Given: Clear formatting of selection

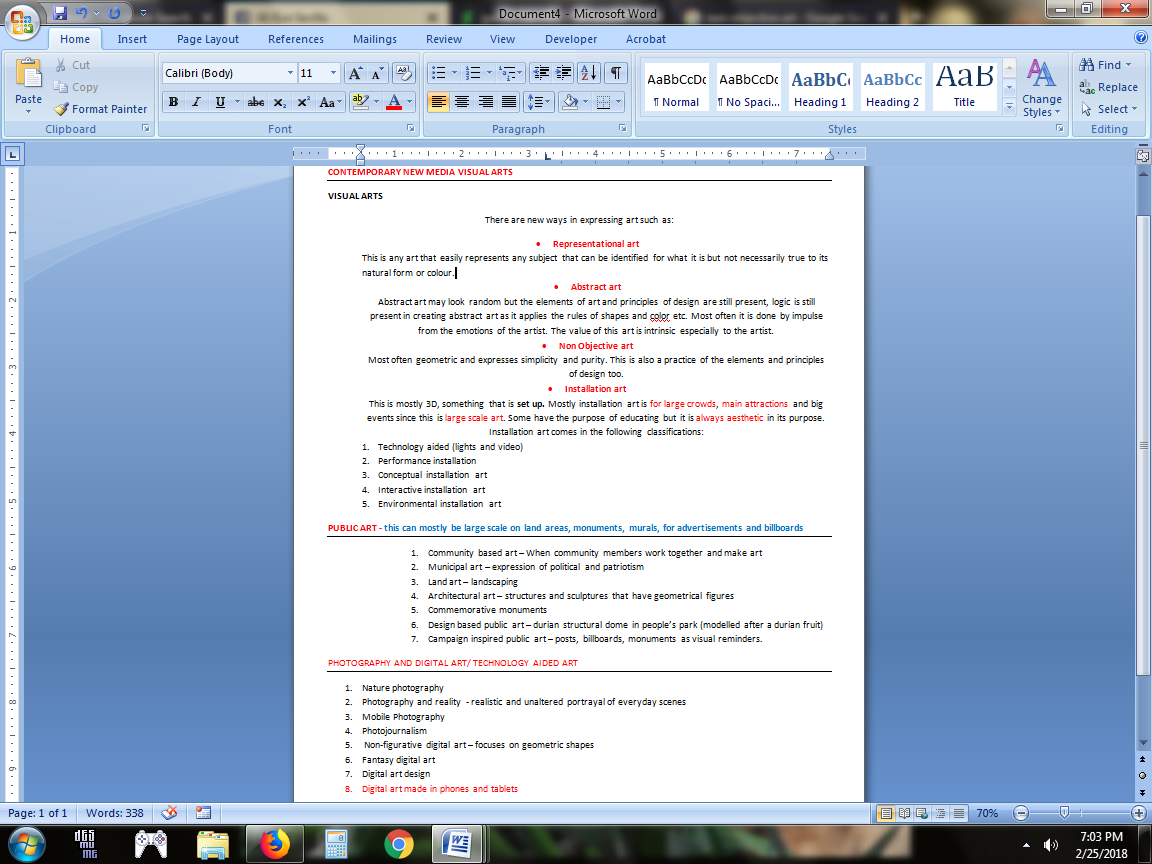Looking at the screenshot, I should coord(403,73).
